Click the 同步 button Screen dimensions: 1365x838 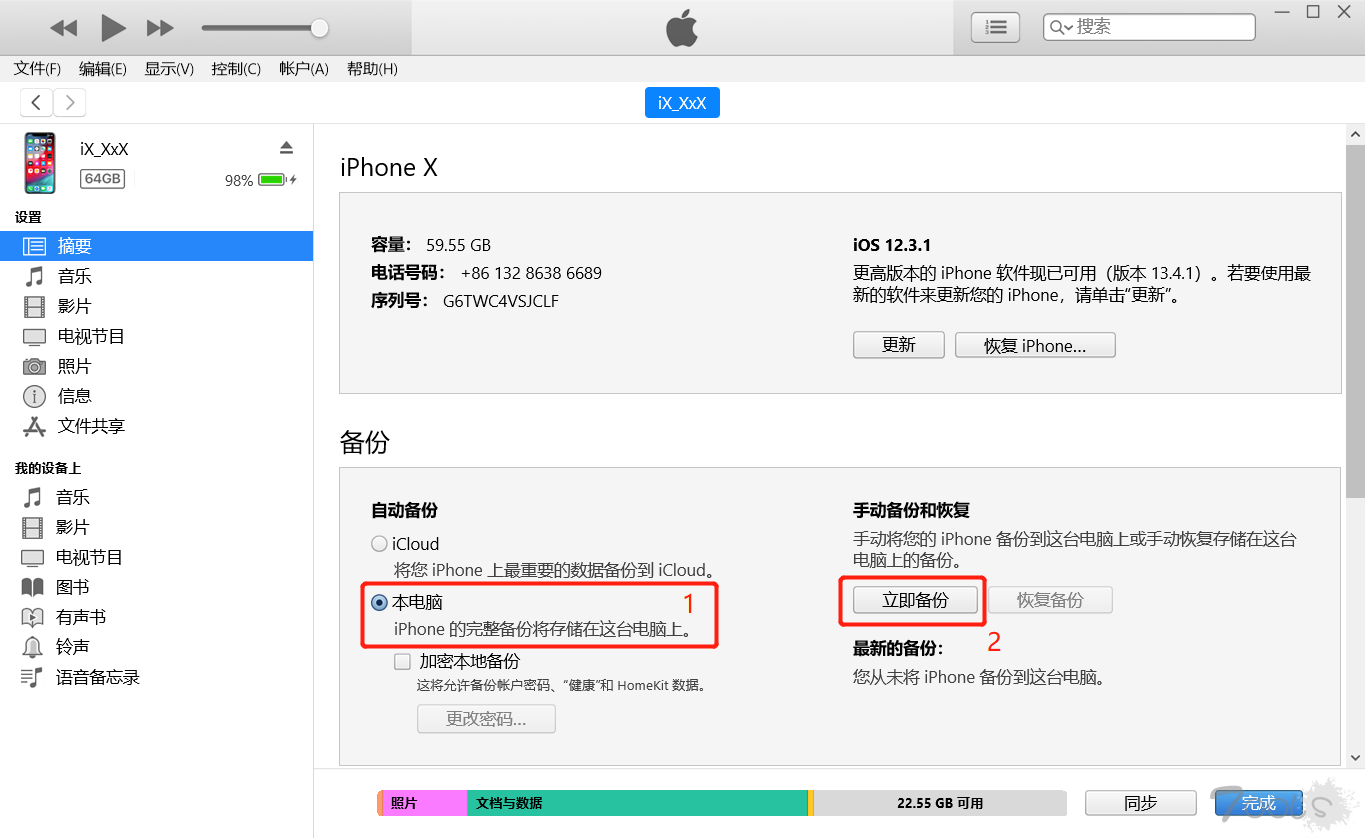pyautogui.click(x=1141, y=803)
